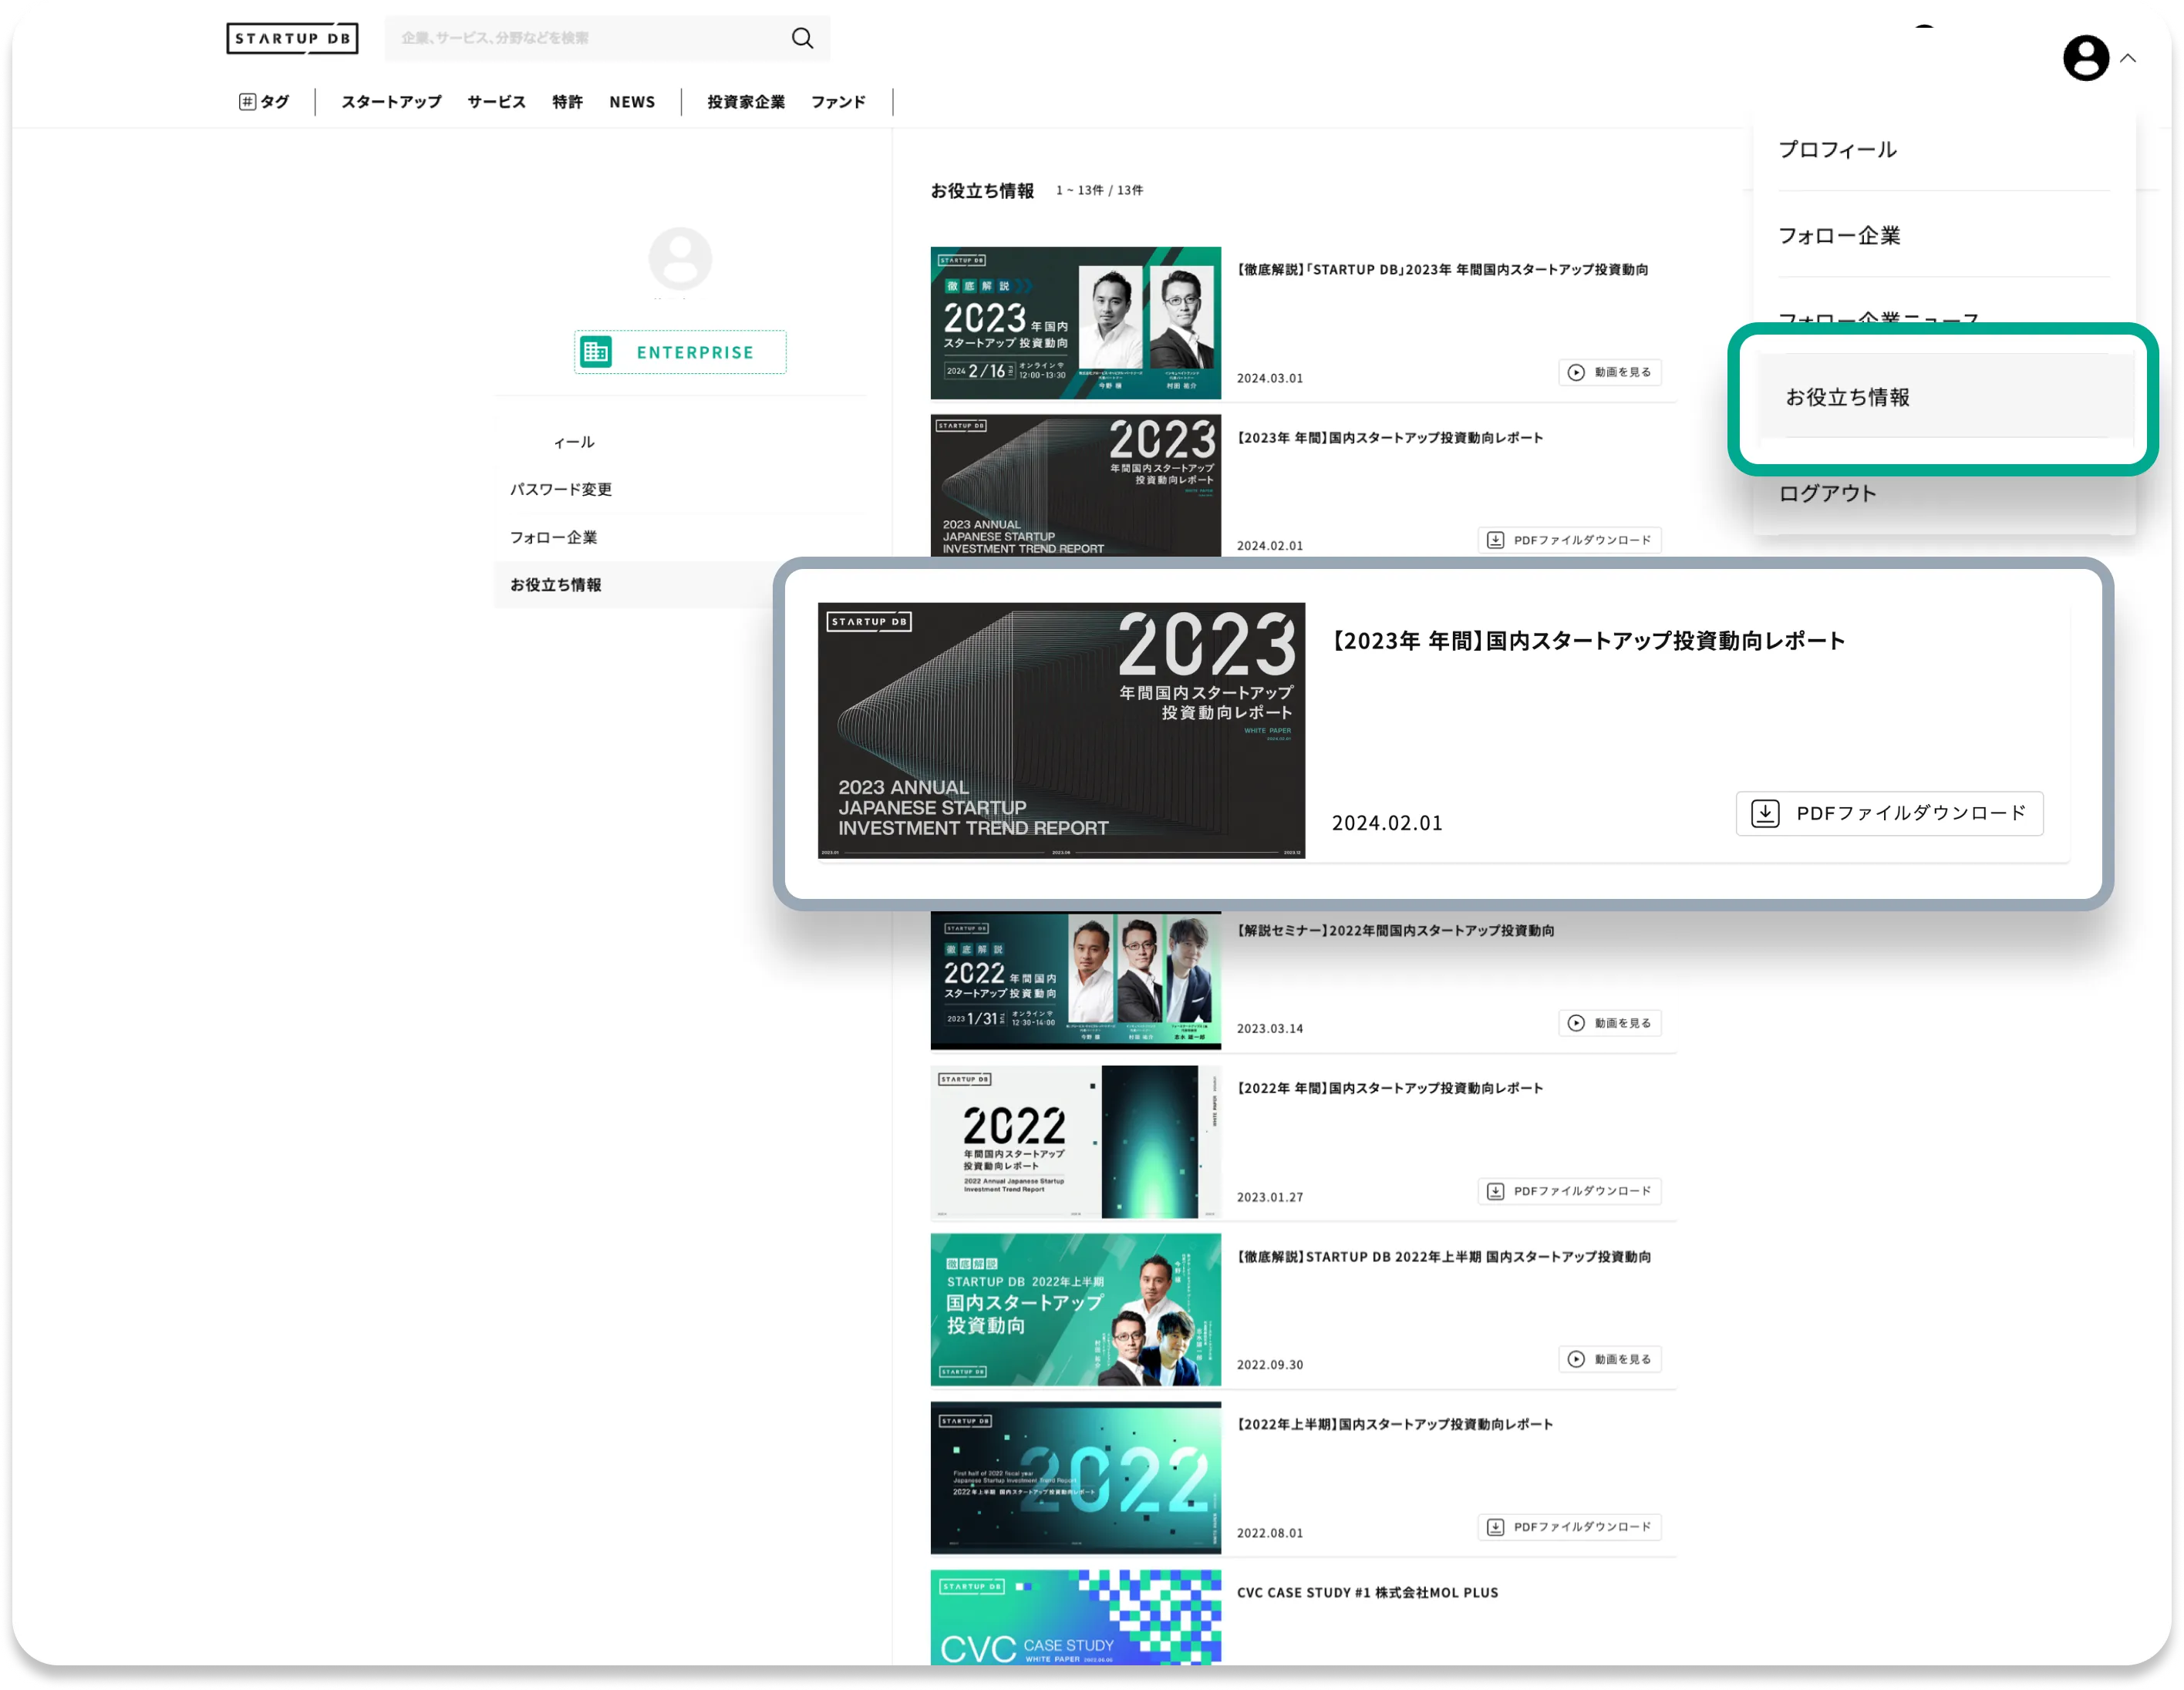Open プロフィール from dropdown menu
Screen dimensions: 2184x1690
click(x=1837, y=150)
